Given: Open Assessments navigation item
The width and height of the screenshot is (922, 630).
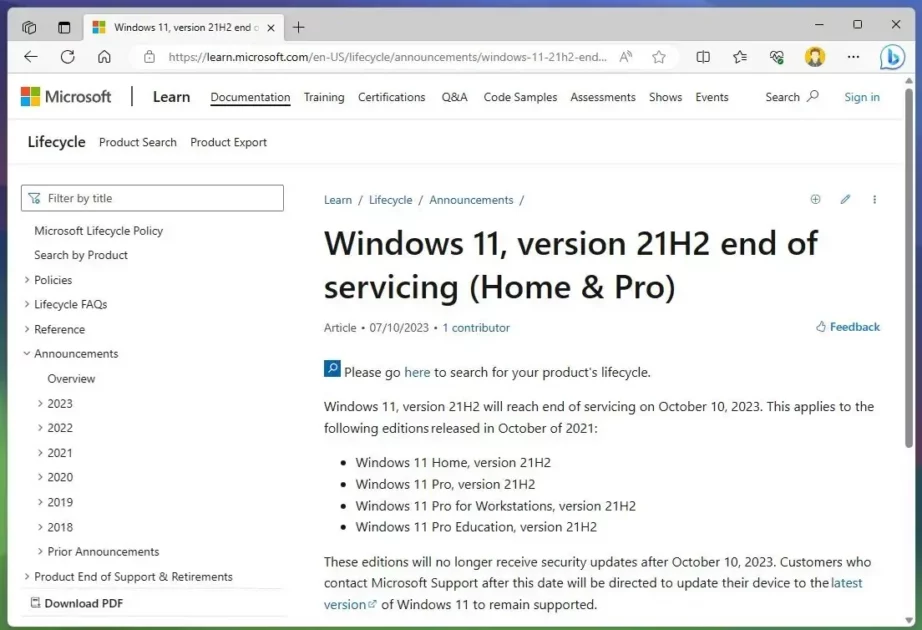Looking at the screenshot, I should click(603, 97).
